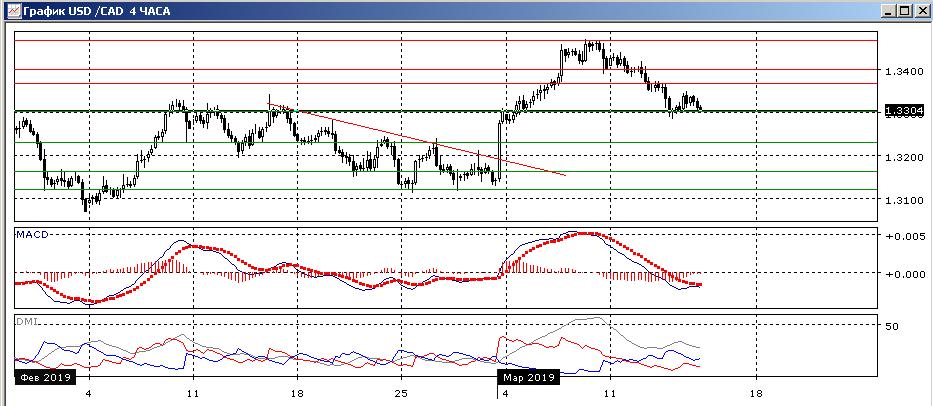
Task: Select the MACD indicator label
Action: click(x=32, y=234)
